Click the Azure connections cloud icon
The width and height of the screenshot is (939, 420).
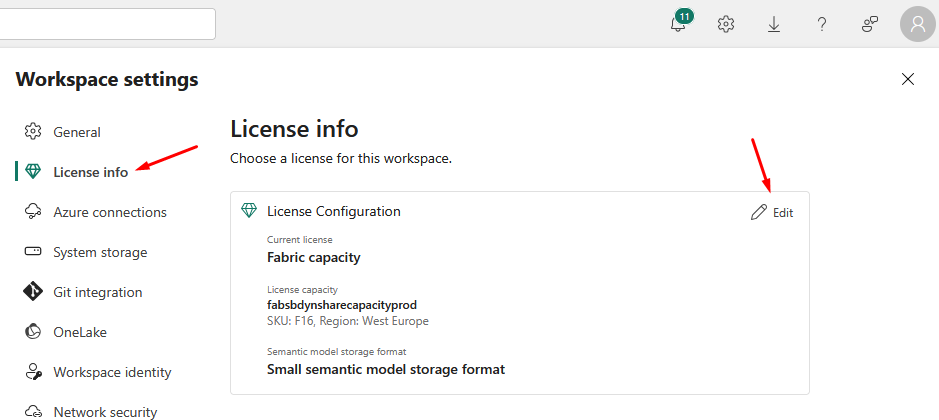click(32, 211)
